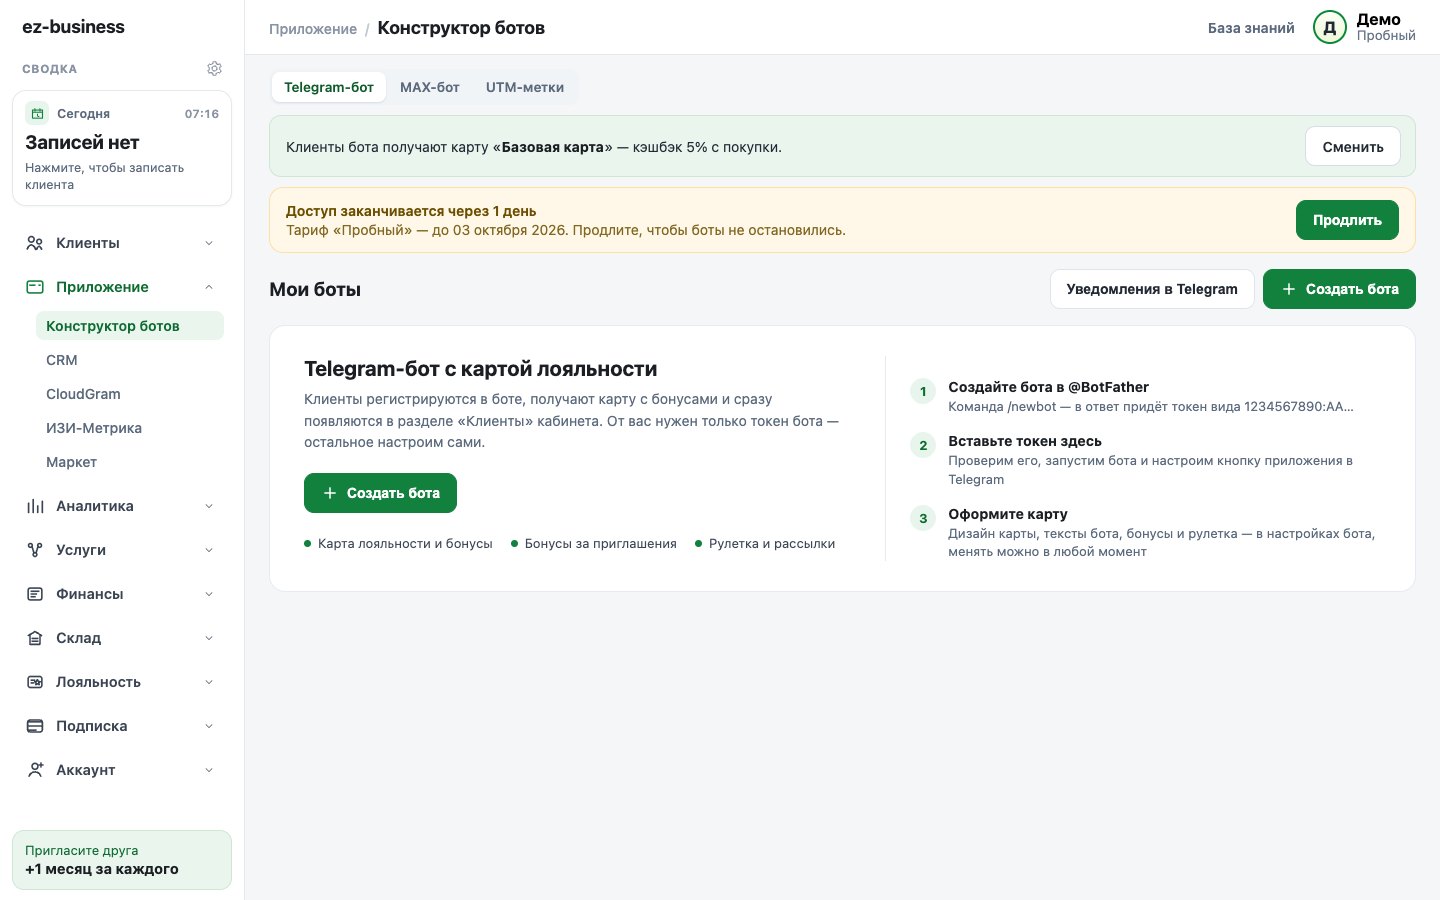
Task: Click the Приложение breadcrumb link
Action: click(313, 29)
